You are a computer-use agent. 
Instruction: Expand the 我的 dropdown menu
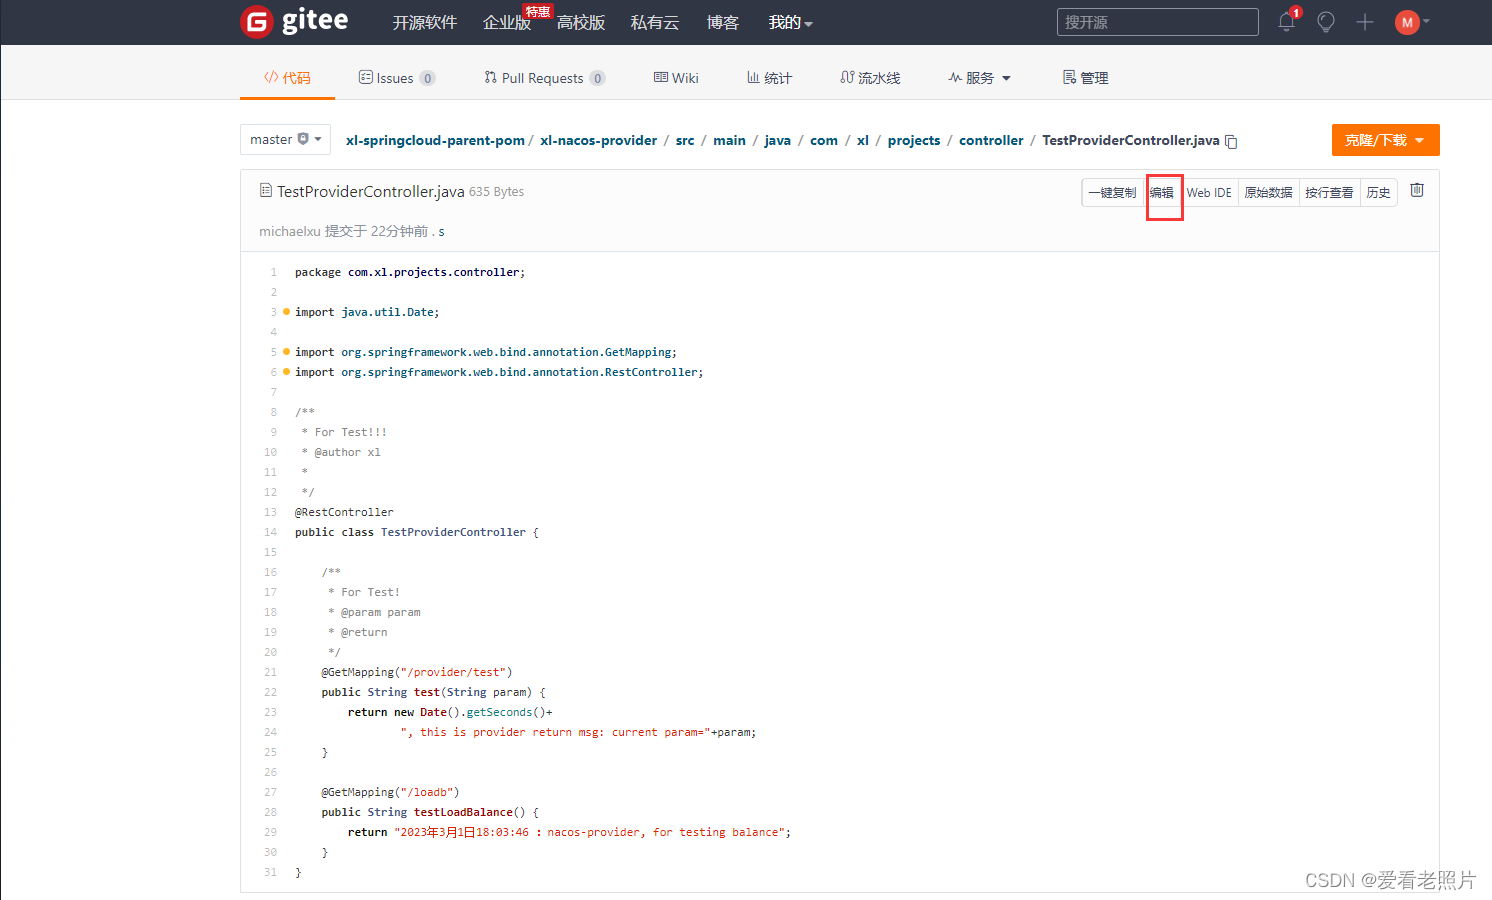coord(790,22)
